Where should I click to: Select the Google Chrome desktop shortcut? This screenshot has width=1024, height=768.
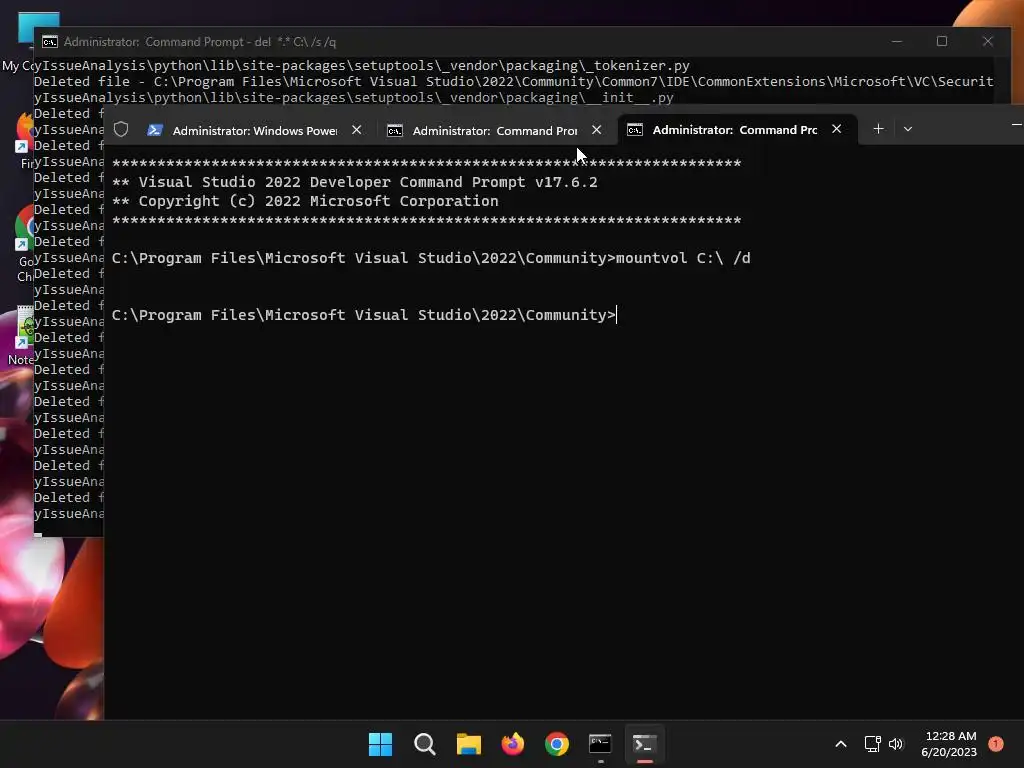[x=24, y=244]
